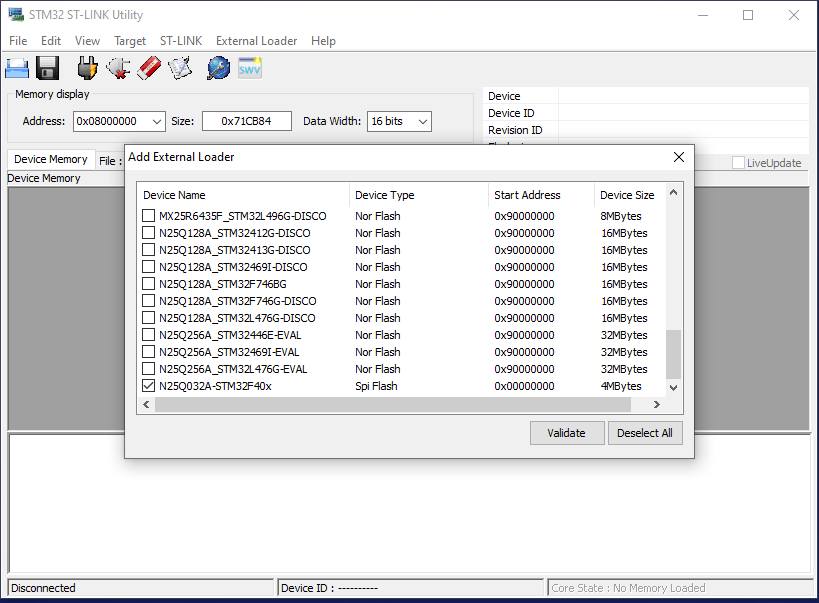Maximize the ST-LINK Utility window
Image resolution: width=819 pixels, height=603 pixels.
pyautogui.click(x=748, y=15)
